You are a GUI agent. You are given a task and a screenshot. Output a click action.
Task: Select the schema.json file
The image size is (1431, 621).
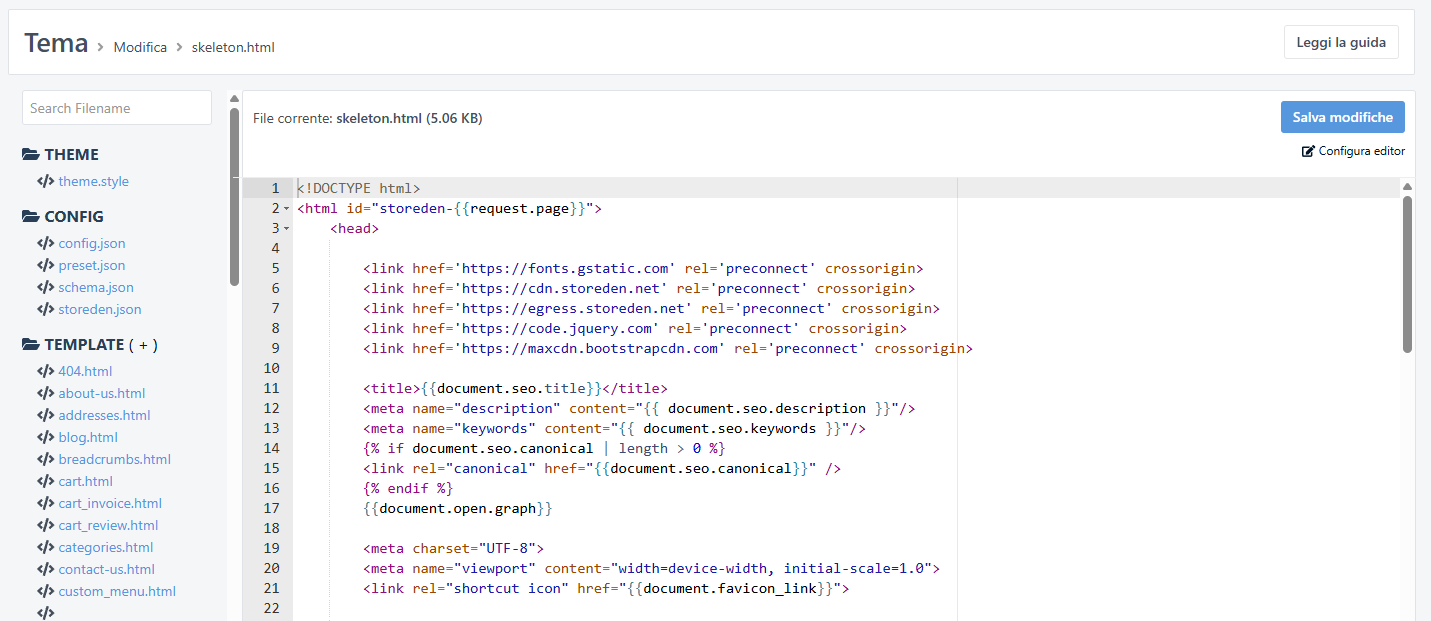tap(95, 288)
